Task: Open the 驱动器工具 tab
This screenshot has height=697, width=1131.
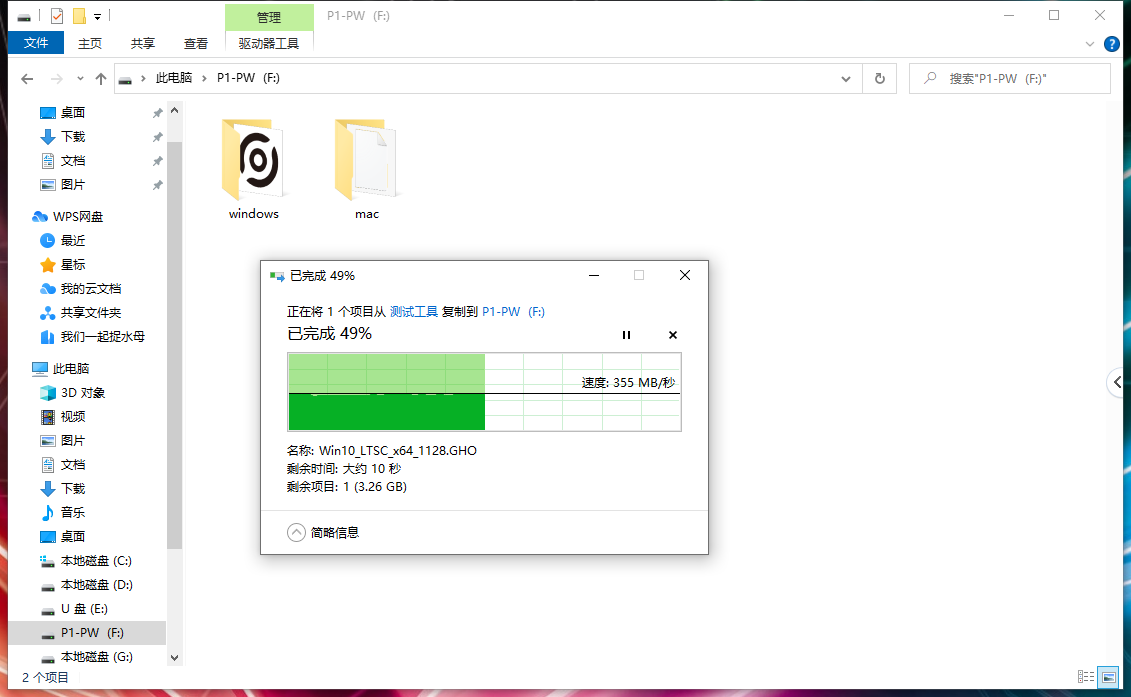Action: (268, 43)
